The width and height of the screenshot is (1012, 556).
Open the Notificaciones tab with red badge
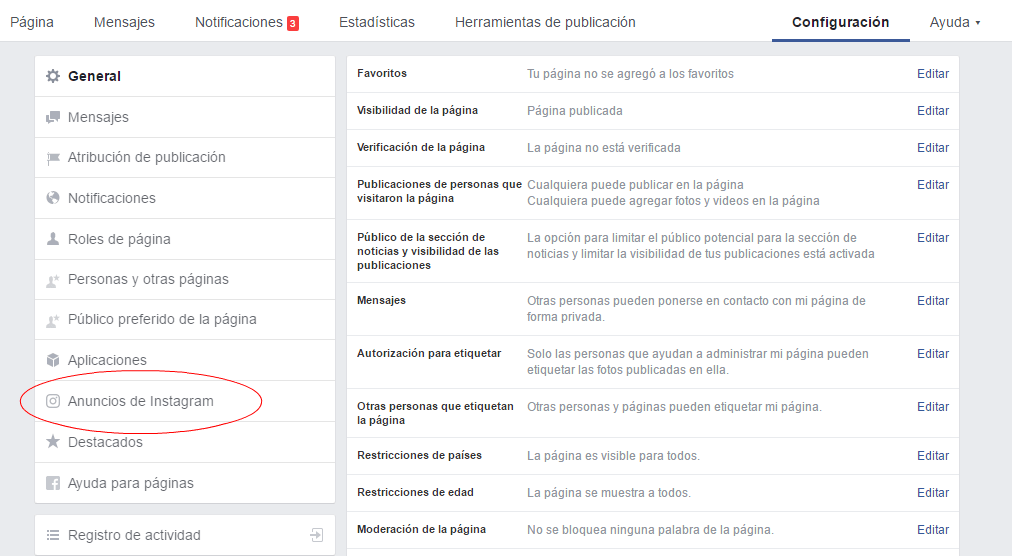tap(246, 22)
